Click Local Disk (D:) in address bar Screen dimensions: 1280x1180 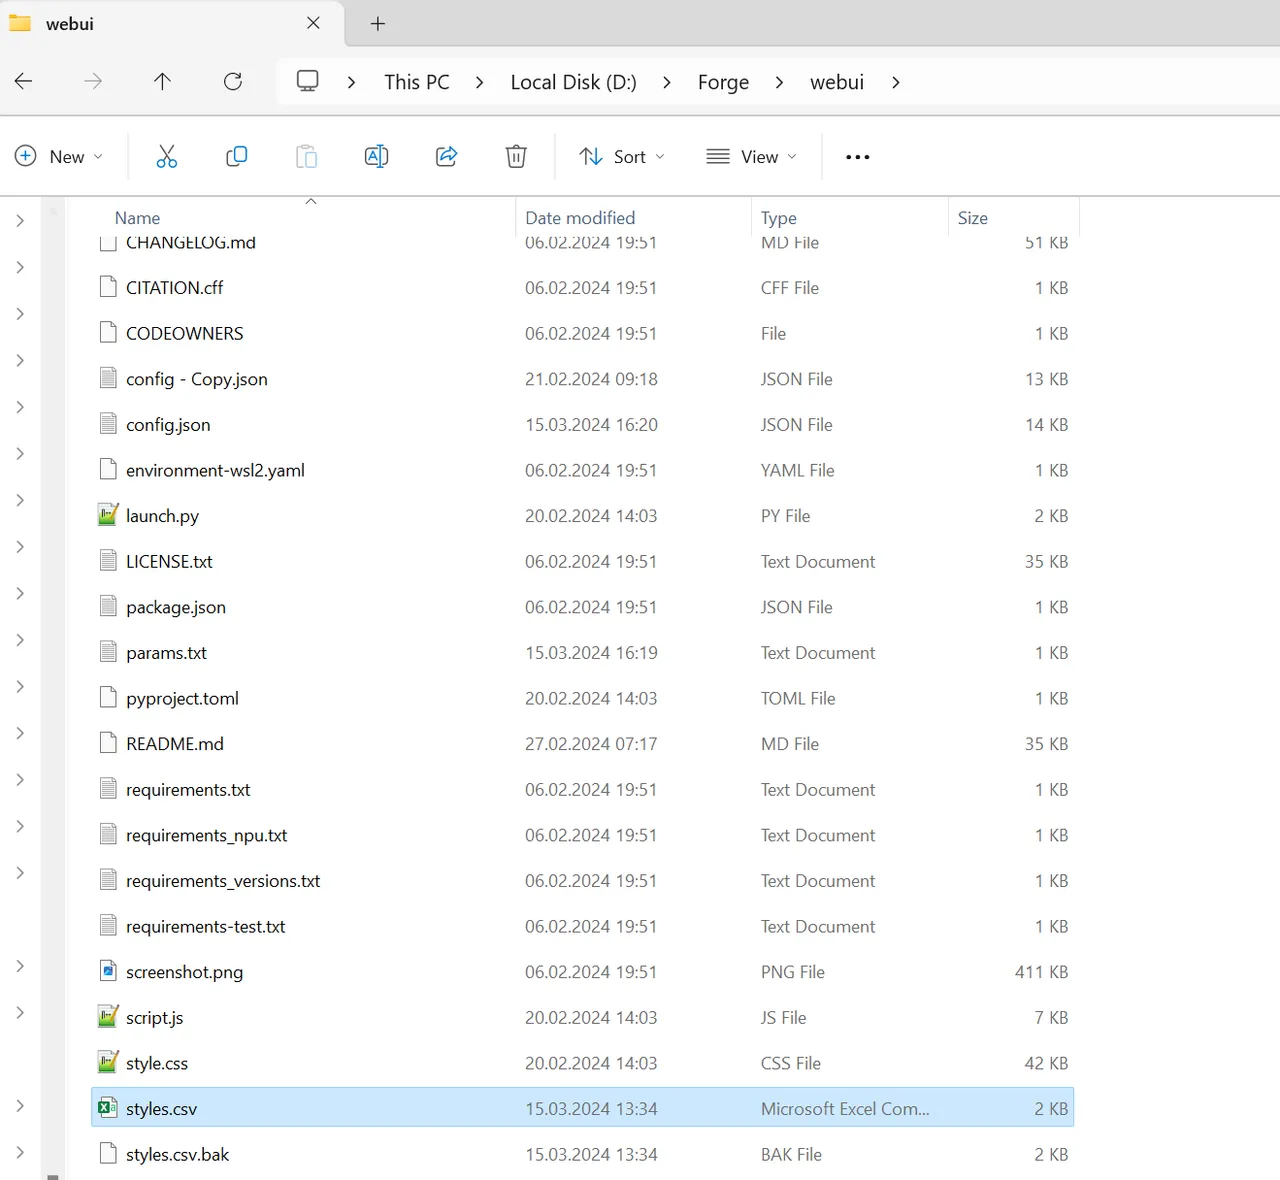573,82
